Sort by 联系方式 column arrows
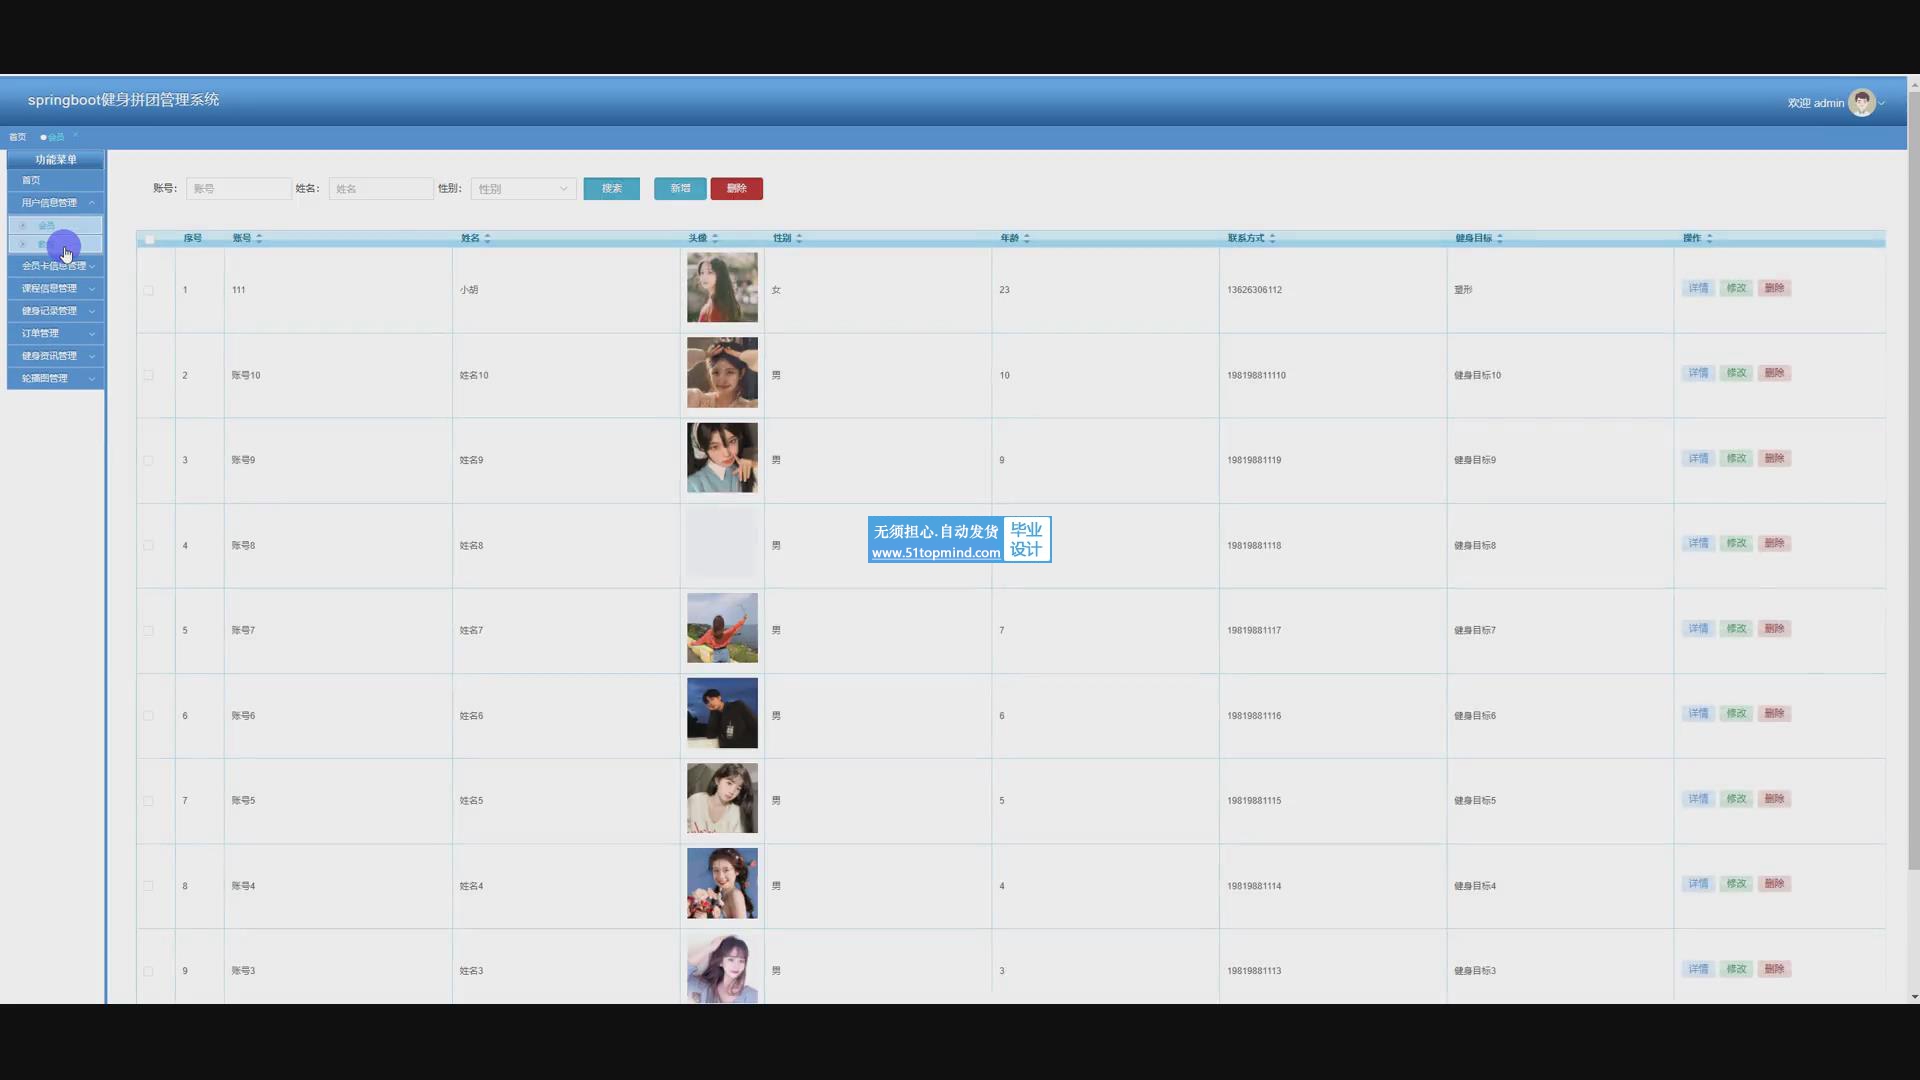This screenshot has width=1920, height=1080. pos(1272,238)
